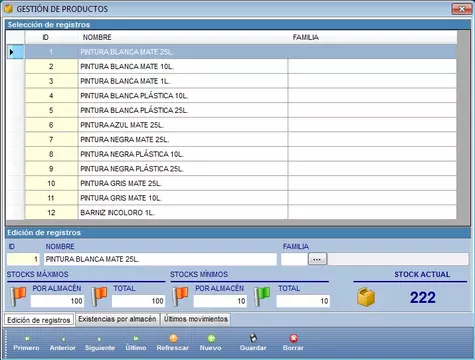Select the Edición de registros tab
This screenshot has height=360, width=475.
click(x=39, y=320)
